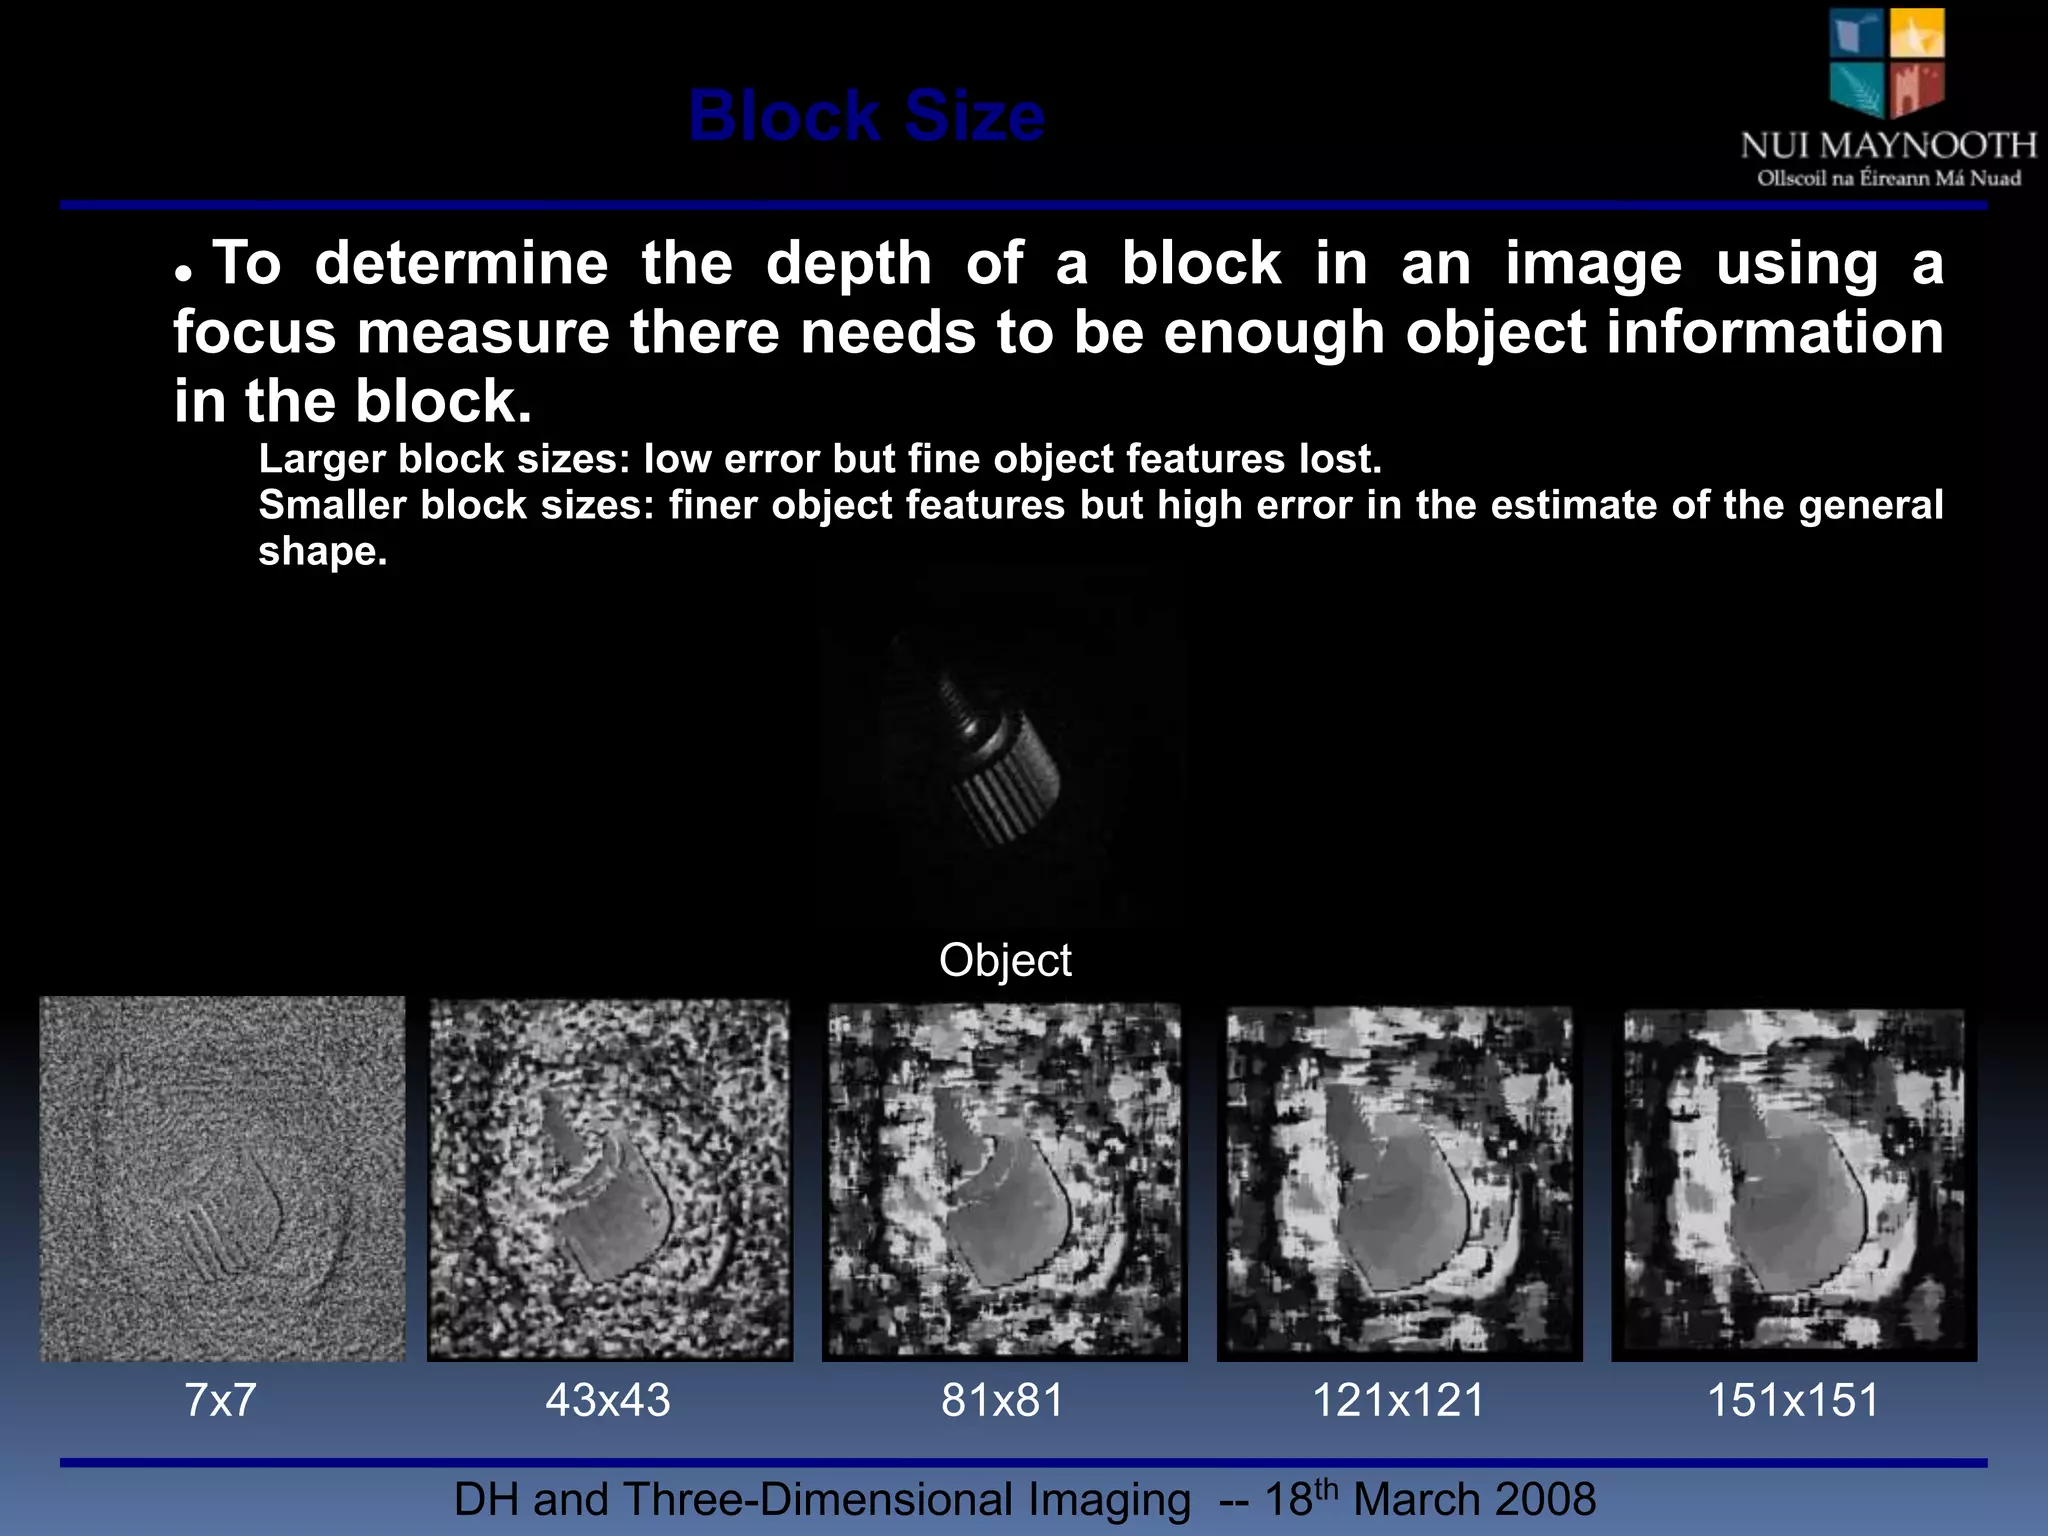Click the NUI Maynooth crest logo
The image size is (2048, 1536).
coord(1887,63)
